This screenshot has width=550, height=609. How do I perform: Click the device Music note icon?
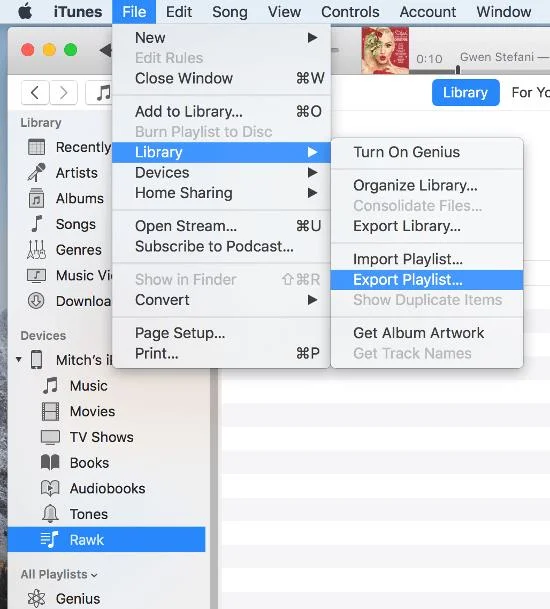coord(50,385)
